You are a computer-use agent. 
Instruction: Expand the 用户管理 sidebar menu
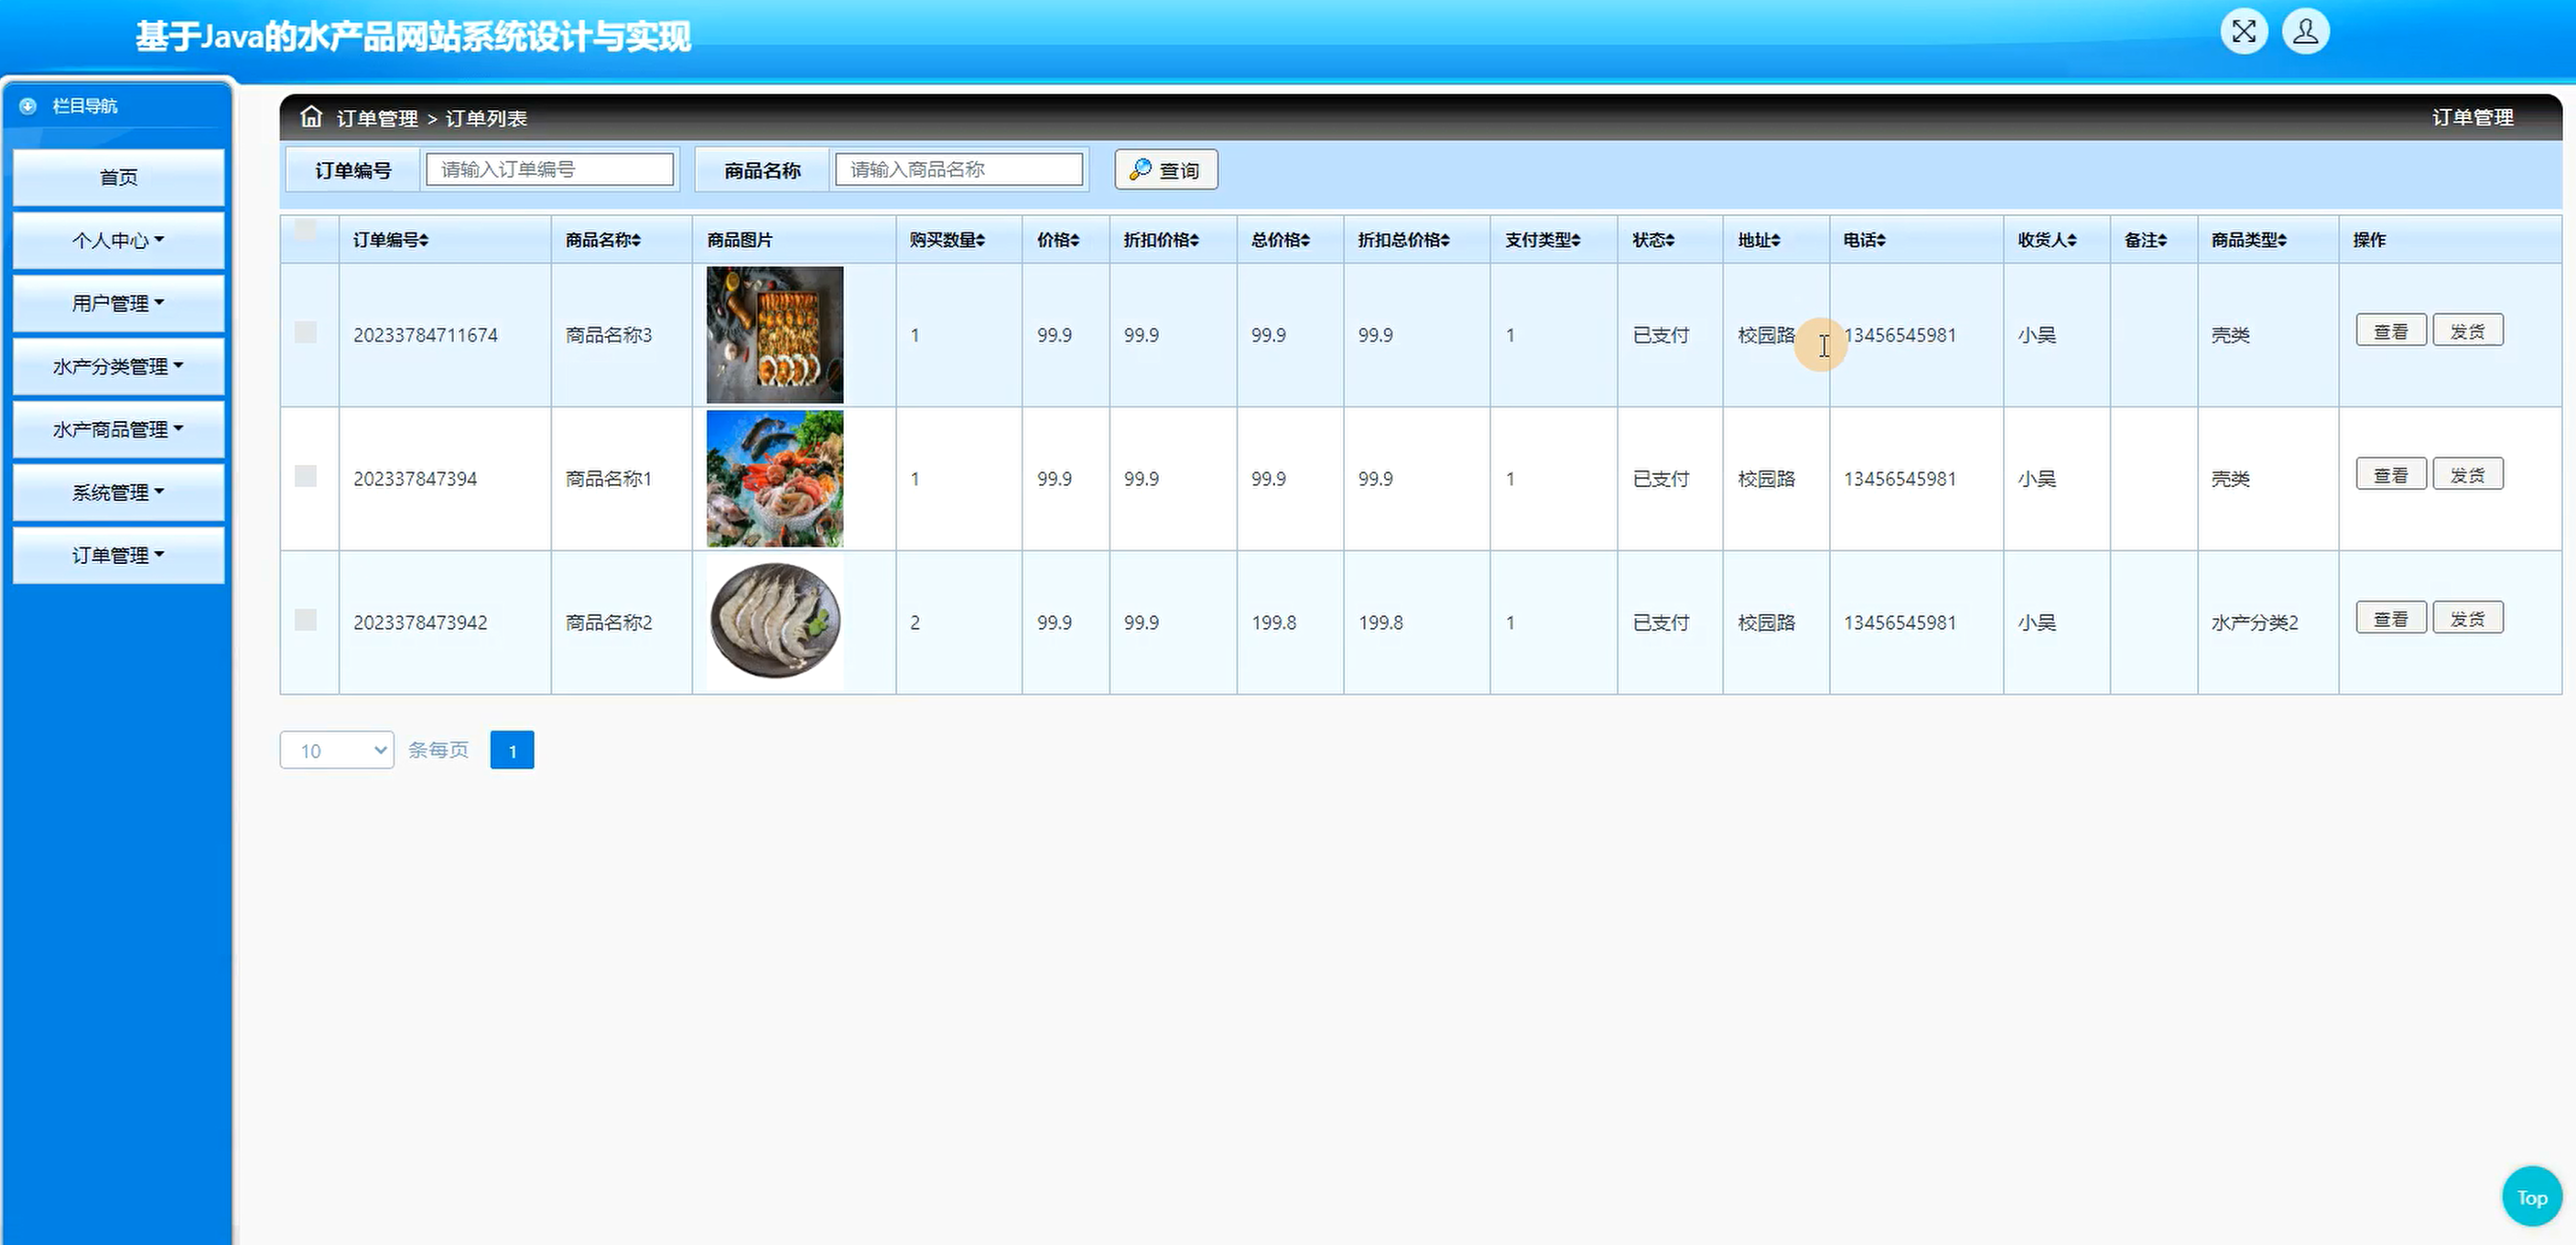coord(118,303)
